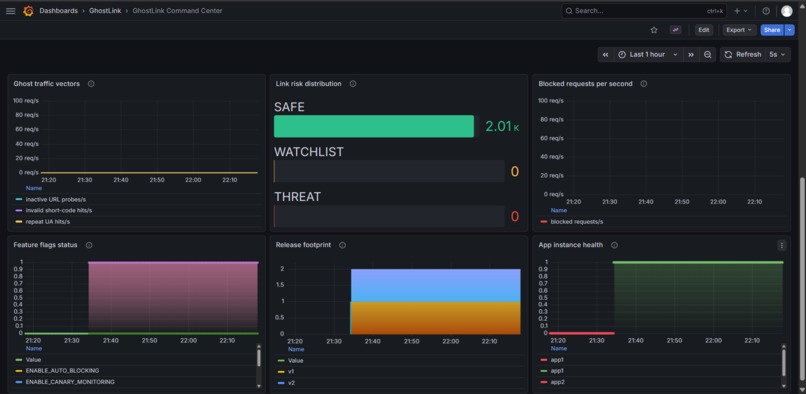Sort Blocked requests legend by Name
This screenshot has width=806, height=394.
559,210
